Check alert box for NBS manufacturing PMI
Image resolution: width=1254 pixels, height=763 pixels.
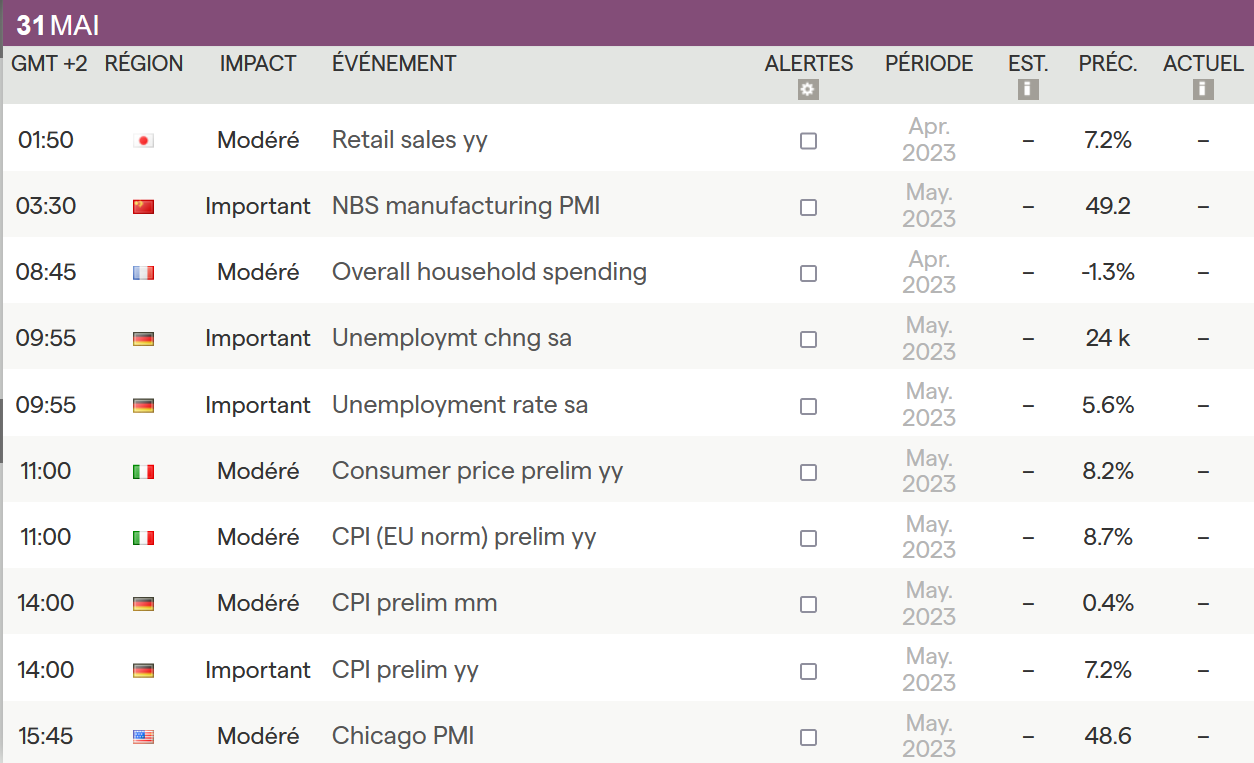pos(808,207)
